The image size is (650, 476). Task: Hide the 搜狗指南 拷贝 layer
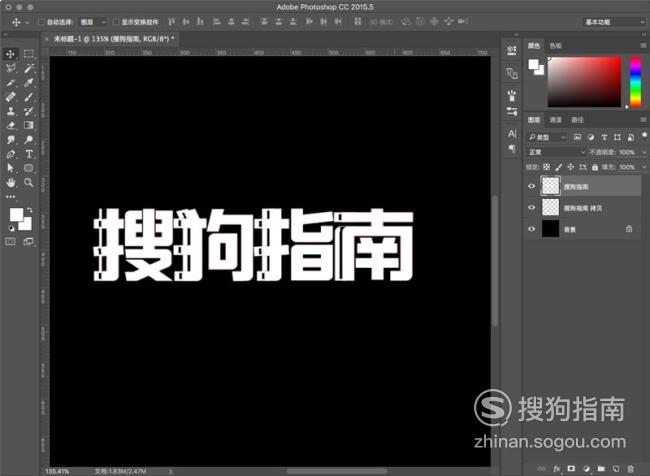[531, 207]
